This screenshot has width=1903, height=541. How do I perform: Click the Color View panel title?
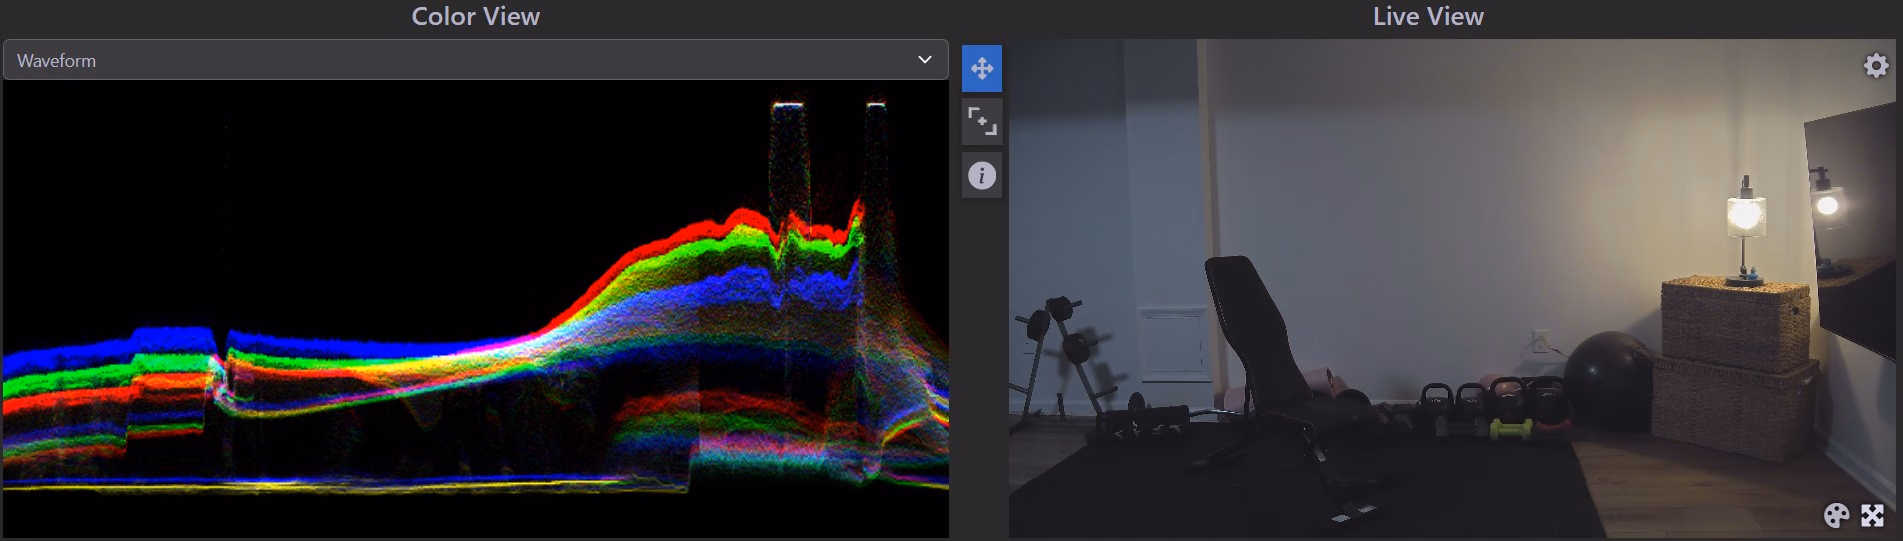click(476, 16)
